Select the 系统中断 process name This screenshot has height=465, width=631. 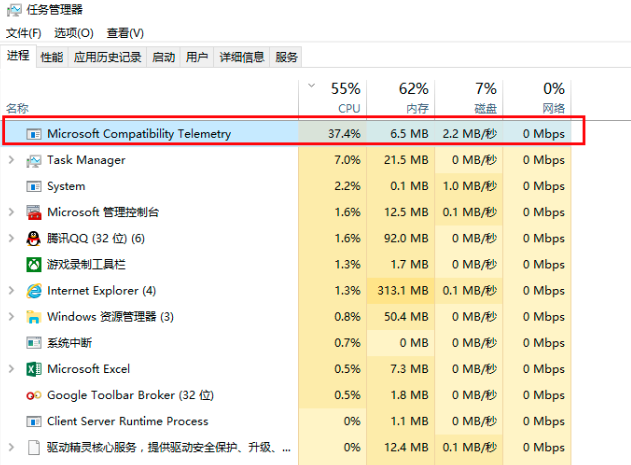pyautogui.click(x=69, y=343)
